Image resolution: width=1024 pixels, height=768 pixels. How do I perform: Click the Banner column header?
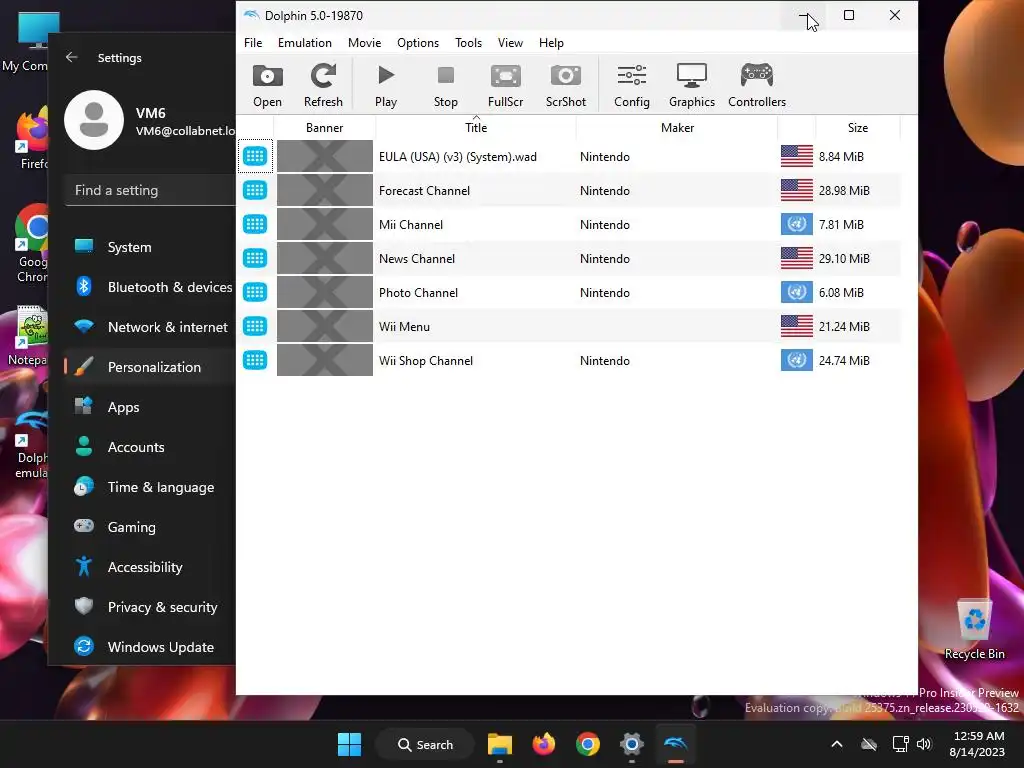(325, 127)
